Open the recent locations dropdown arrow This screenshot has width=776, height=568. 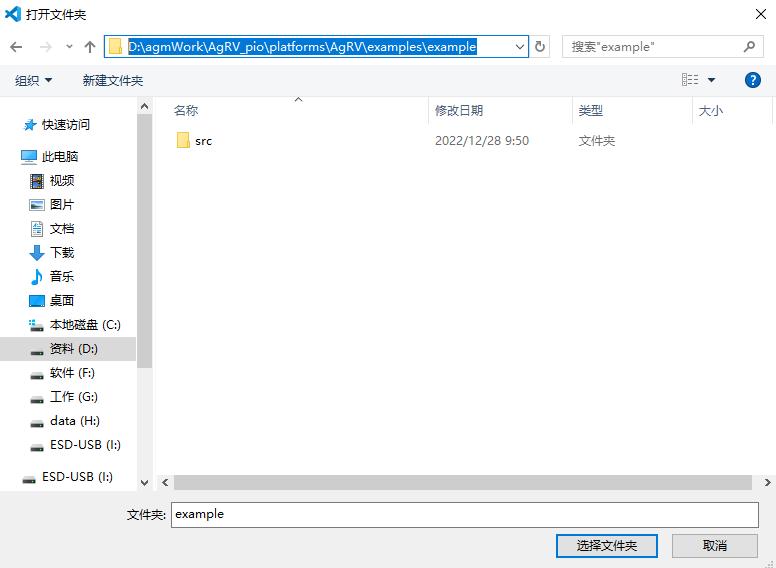(69, 47)
